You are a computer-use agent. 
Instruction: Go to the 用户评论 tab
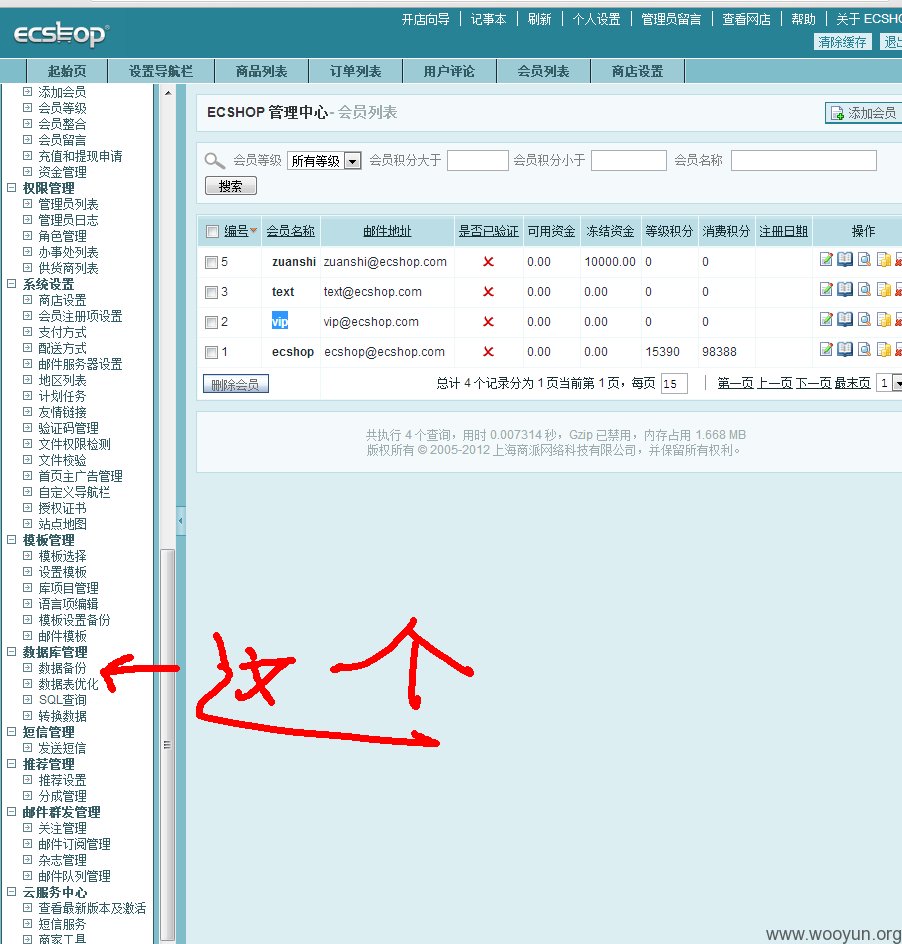[449, 71]
